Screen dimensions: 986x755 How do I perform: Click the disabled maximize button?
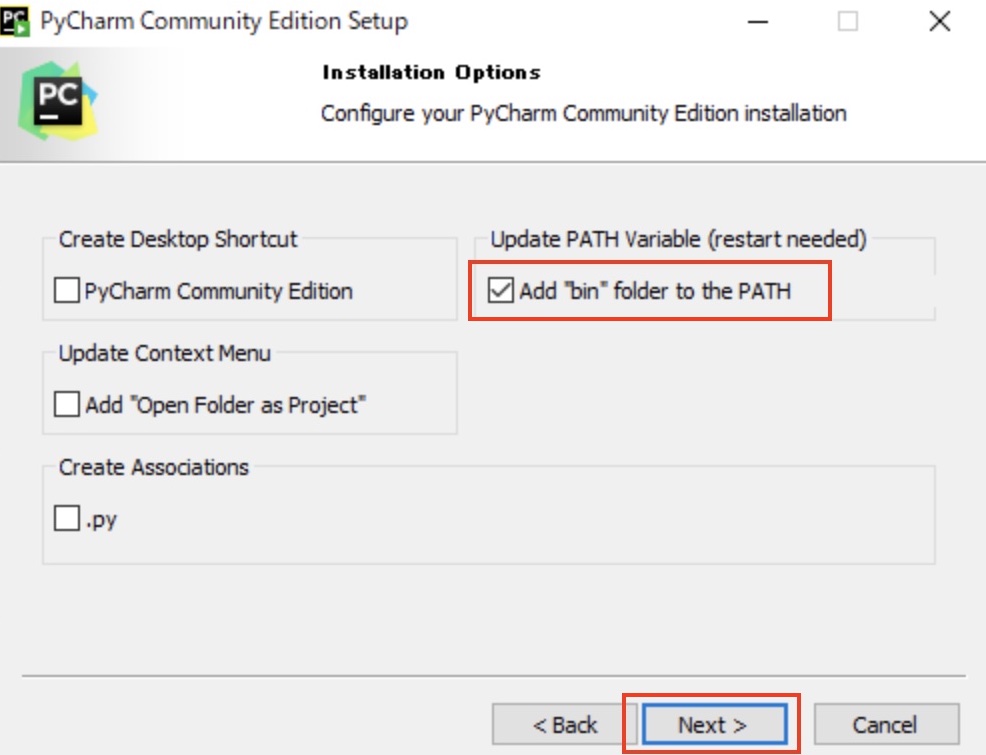tap(848, 21)
